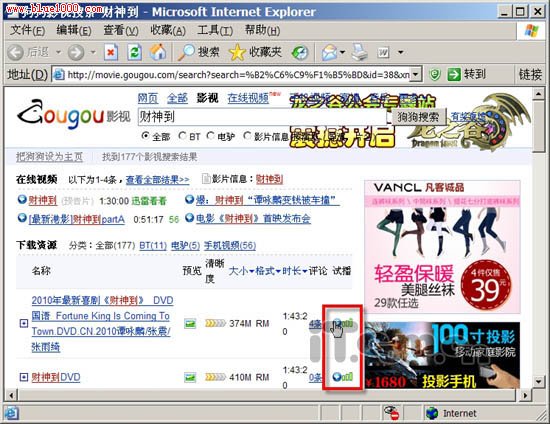Image resolution: width=550 pixels, height=424 pixels.
Task: Click the Gougou影视 logo
Action: [x=74, y=114]
